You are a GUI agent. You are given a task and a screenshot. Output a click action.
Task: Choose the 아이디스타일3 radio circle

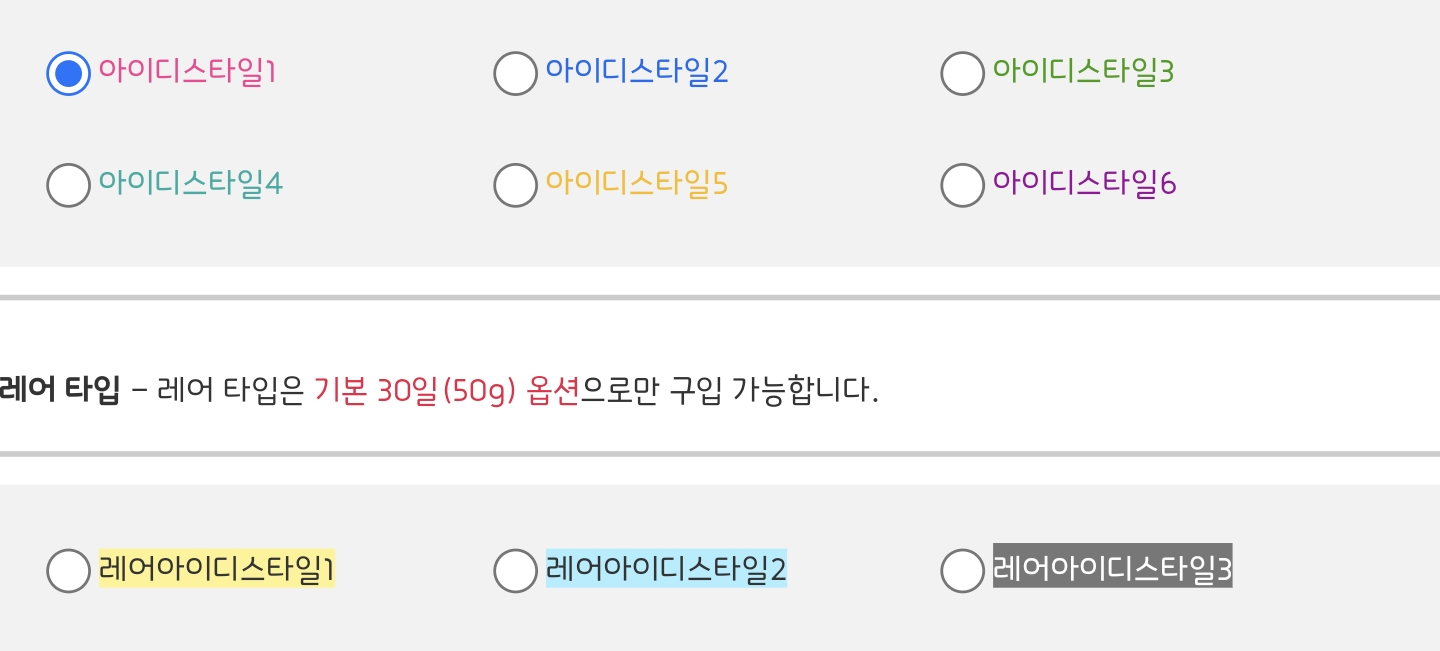point(962,73)
